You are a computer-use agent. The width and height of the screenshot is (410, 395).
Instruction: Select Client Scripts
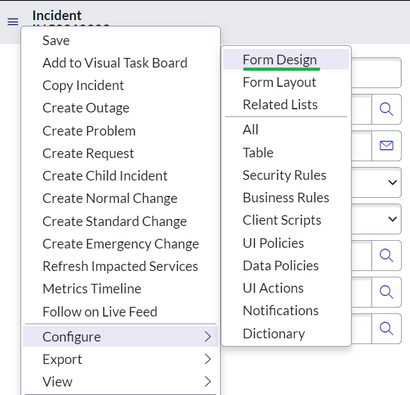(x=282, y=220)
